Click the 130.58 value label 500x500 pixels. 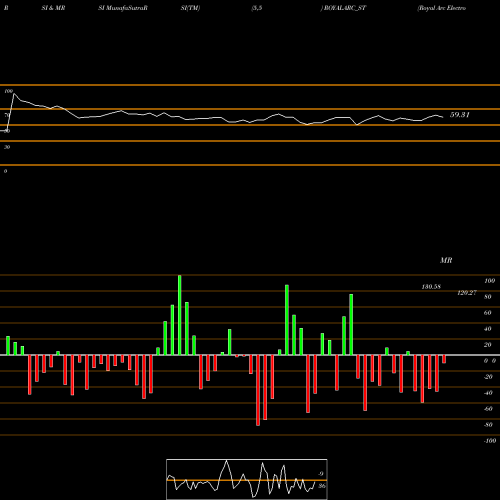(431, 287)
